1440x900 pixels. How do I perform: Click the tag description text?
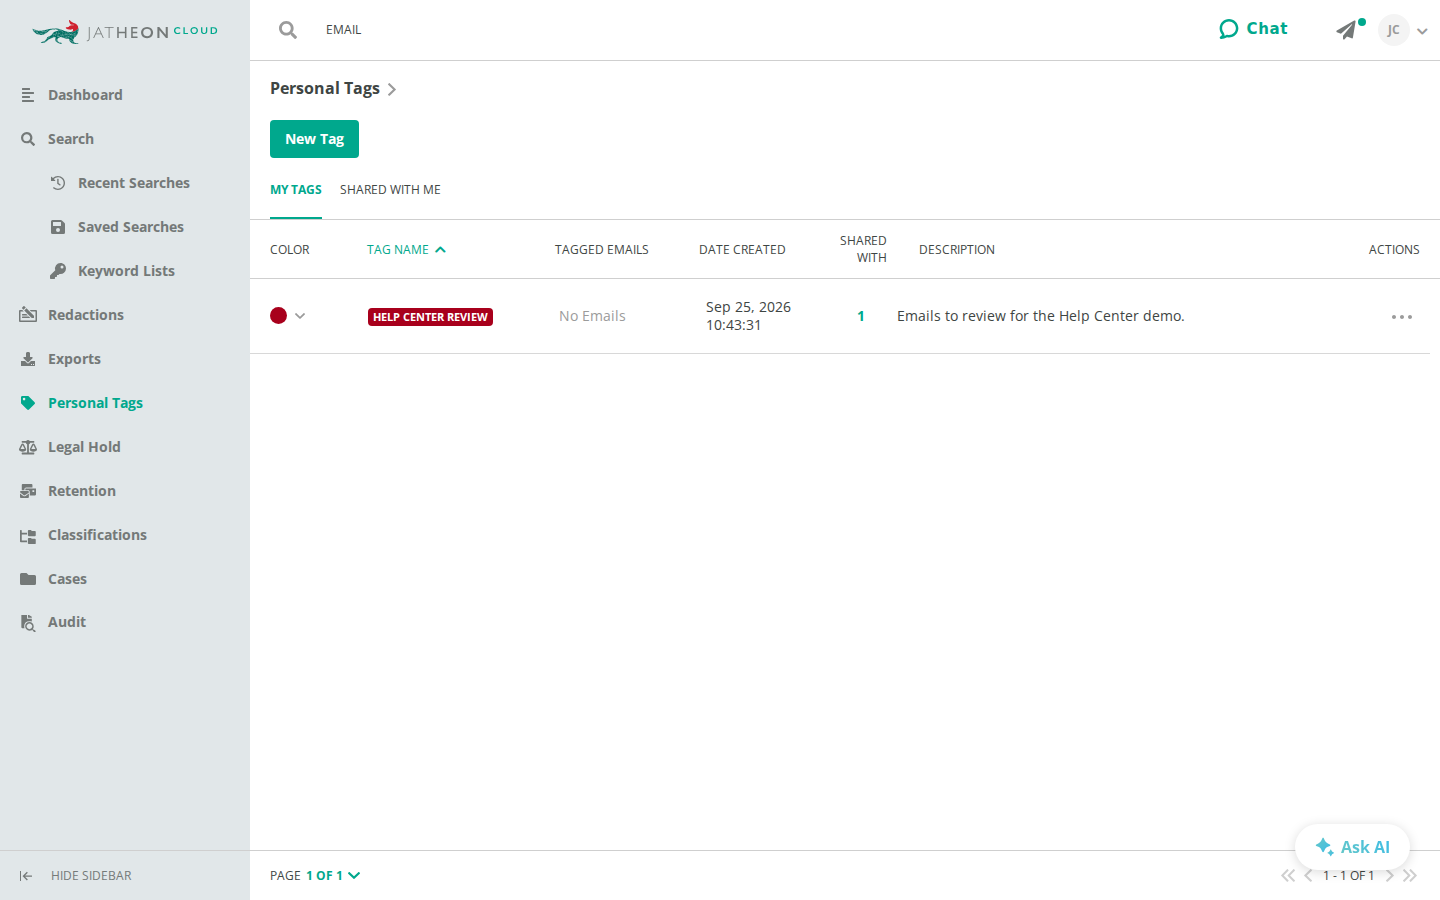pyautogui.click(x=1041, y=316)
